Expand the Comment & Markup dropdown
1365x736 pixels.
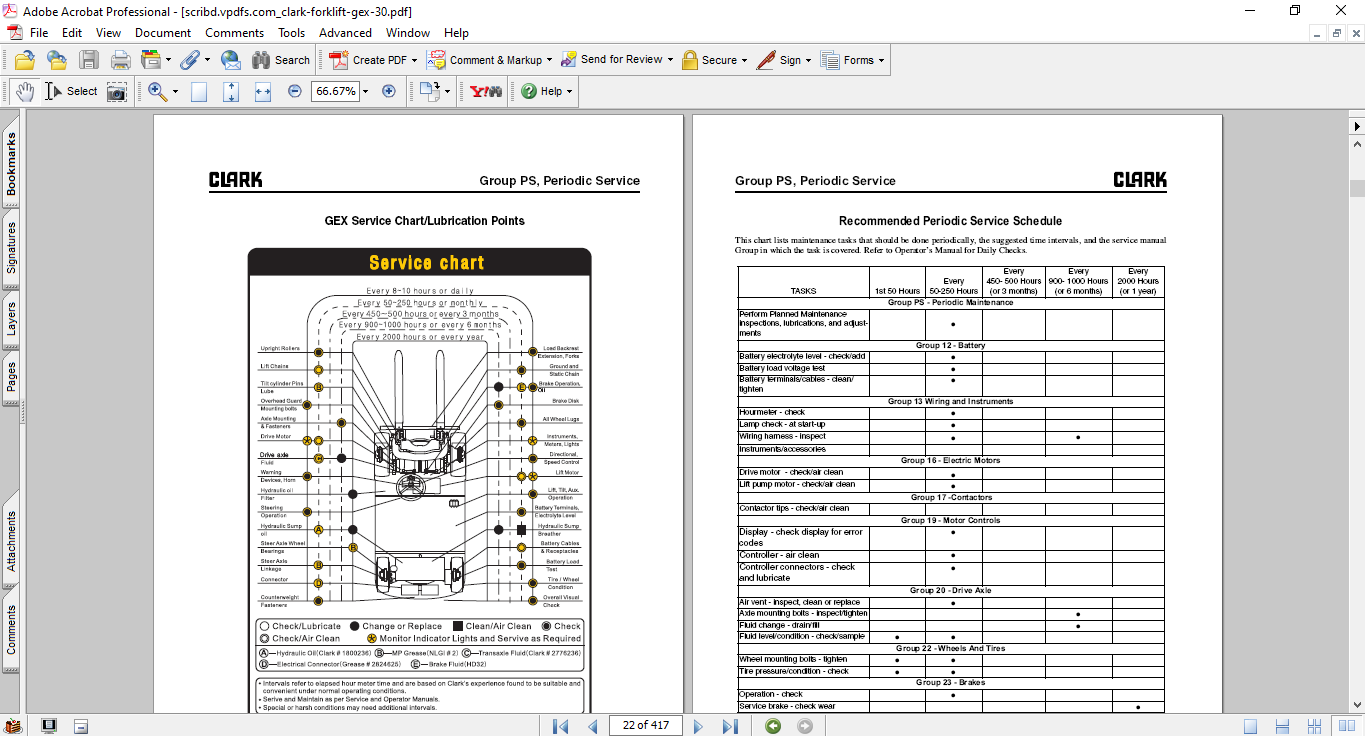(550, 60)
